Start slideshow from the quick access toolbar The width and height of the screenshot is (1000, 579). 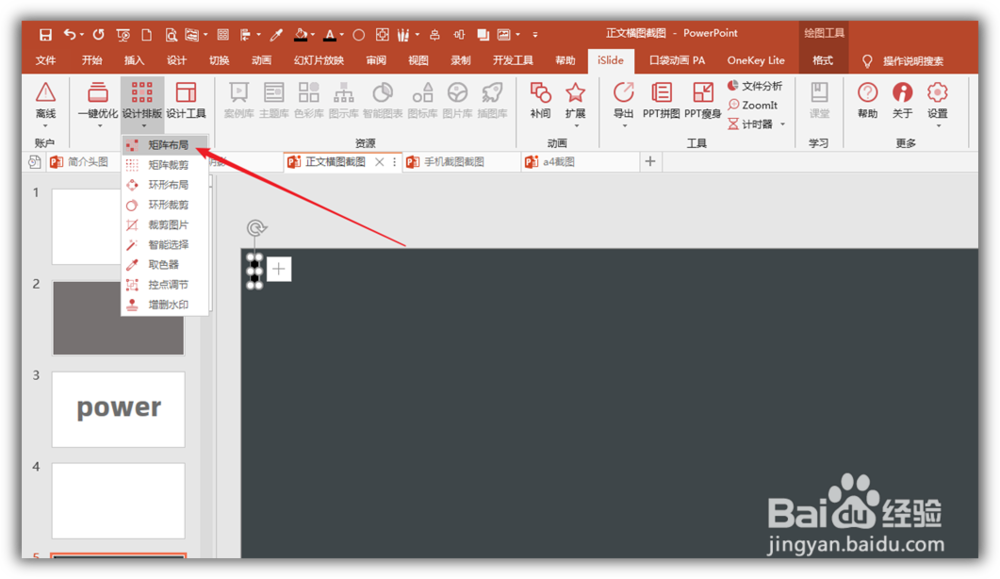point(123,34)
